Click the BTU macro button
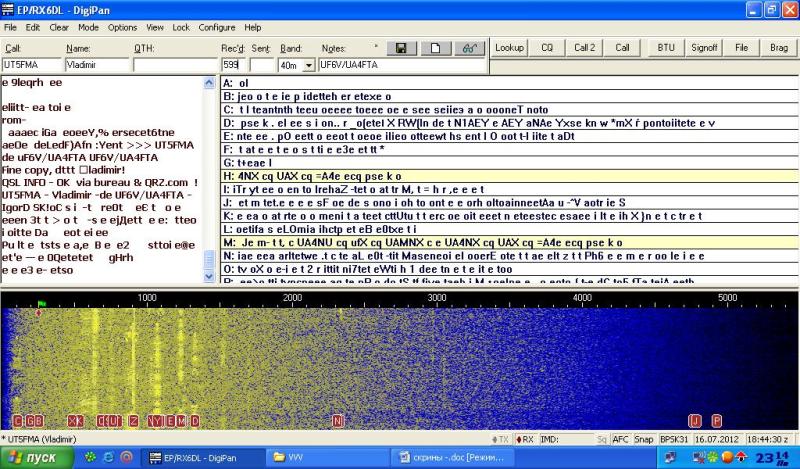Screen dimensions: 800x469 click(x=666, y=48)
